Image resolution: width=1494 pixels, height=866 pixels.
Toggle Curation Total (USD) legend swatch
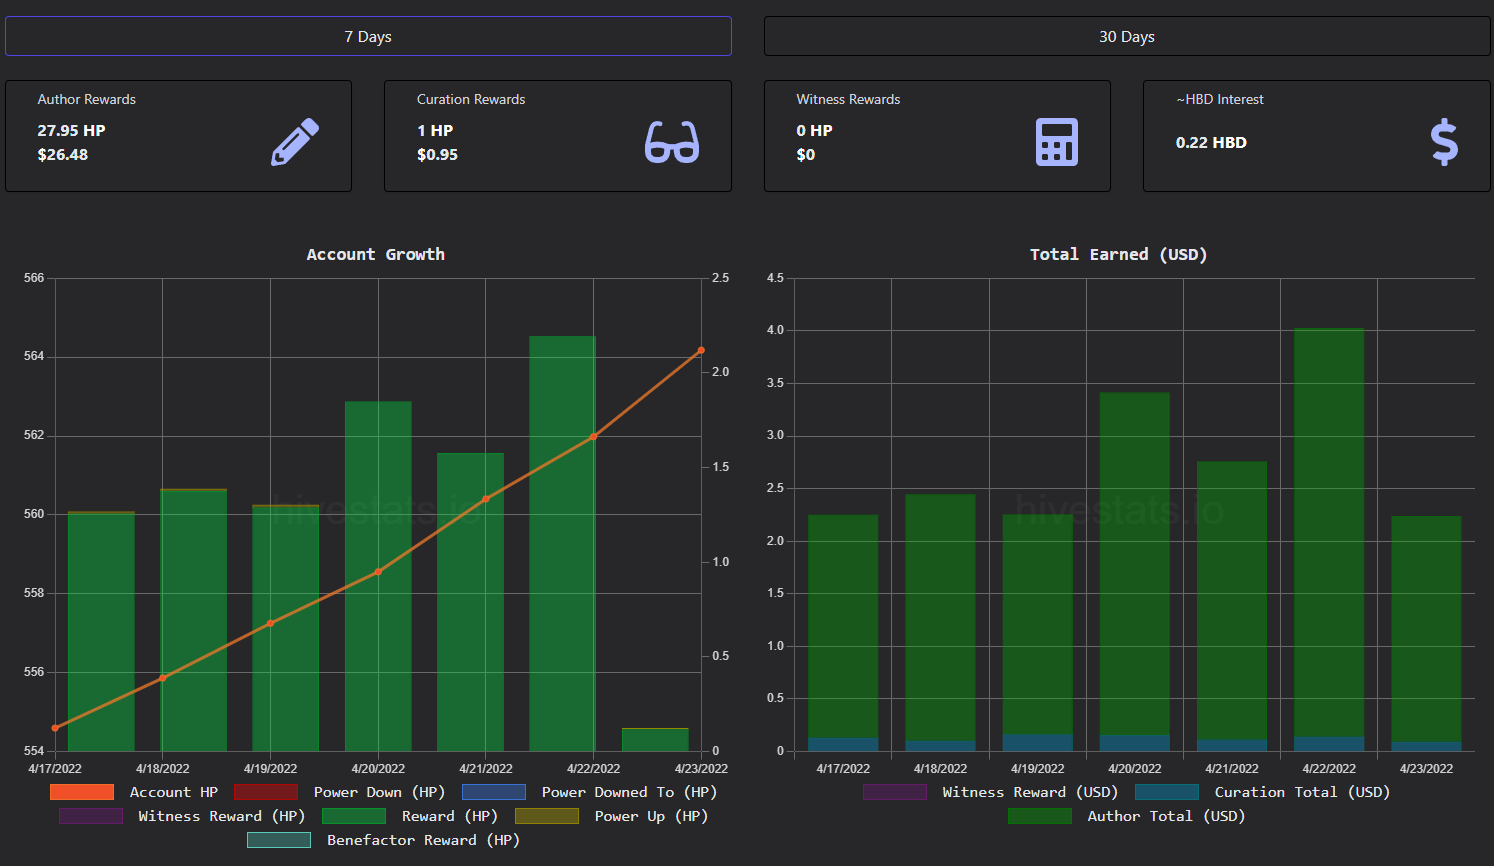tap(1167, 792)
